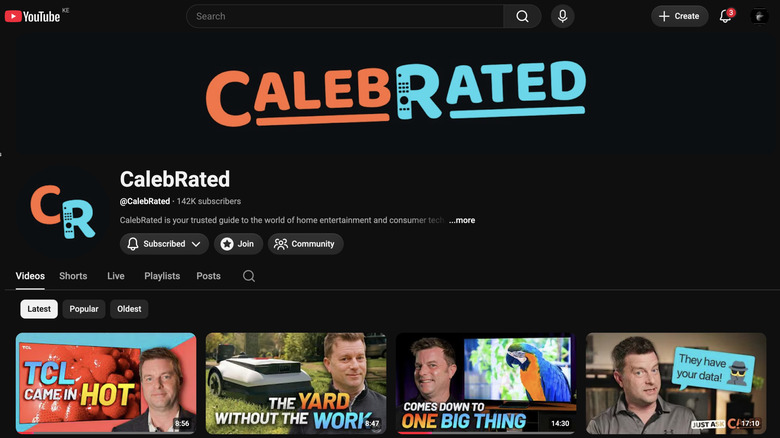Switch to the Shorts tab
The image size is (780, 438).
73,276
